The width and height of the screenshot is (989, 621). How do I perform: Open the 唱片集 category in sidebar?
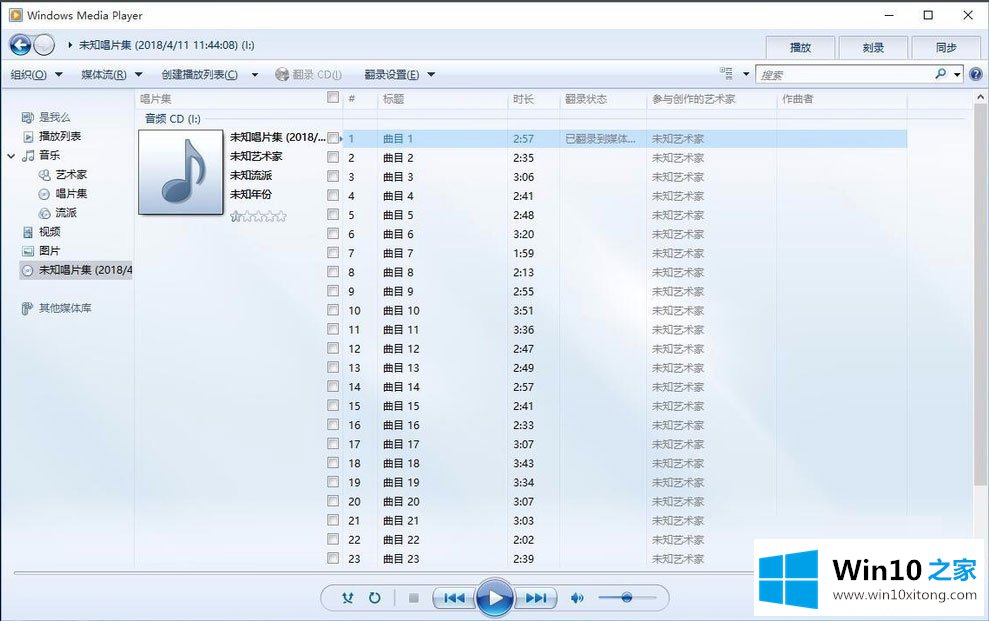pos(63,194)
